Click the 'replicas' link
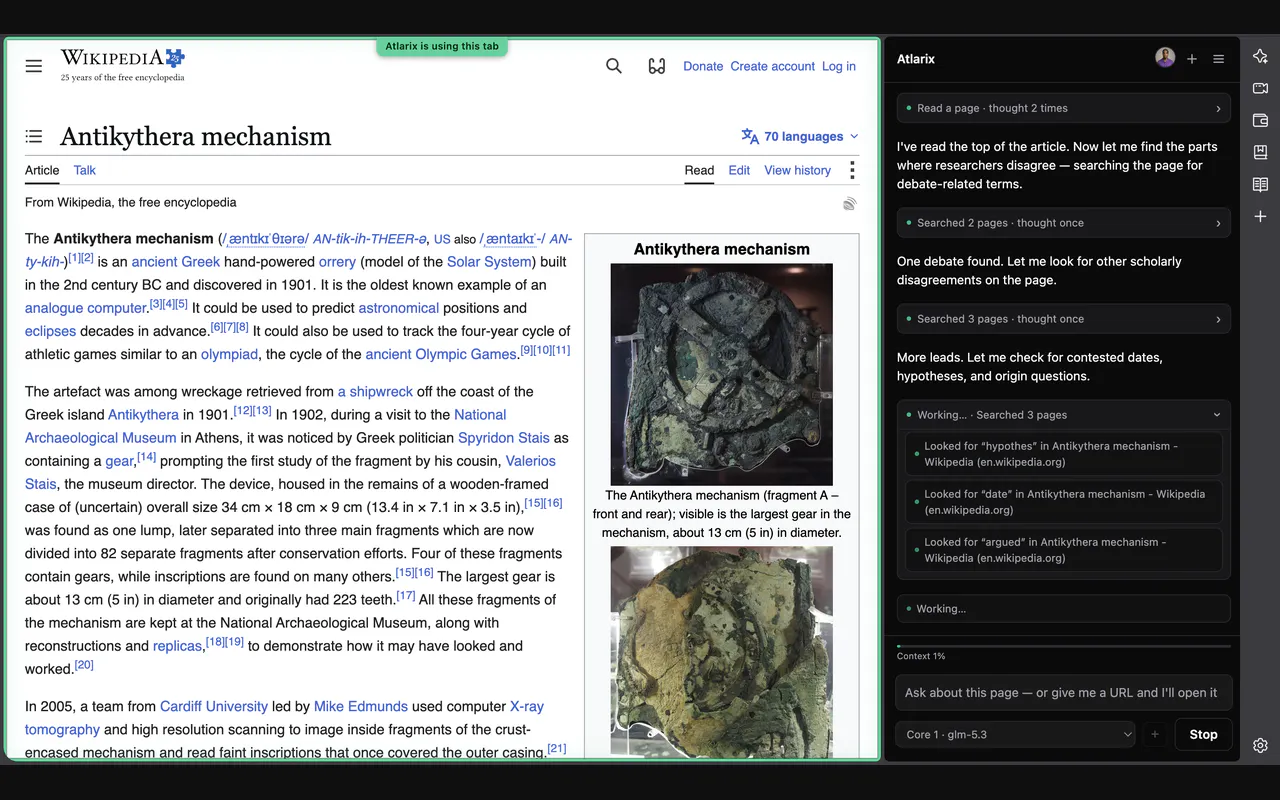 pyautogui.click(x=178, y=646)
